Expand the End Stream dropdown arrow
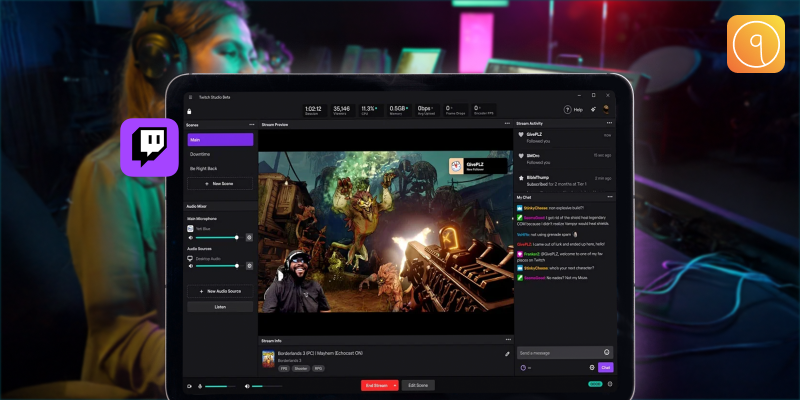This screenshot has width=800, height=400. tap(395, 386)
